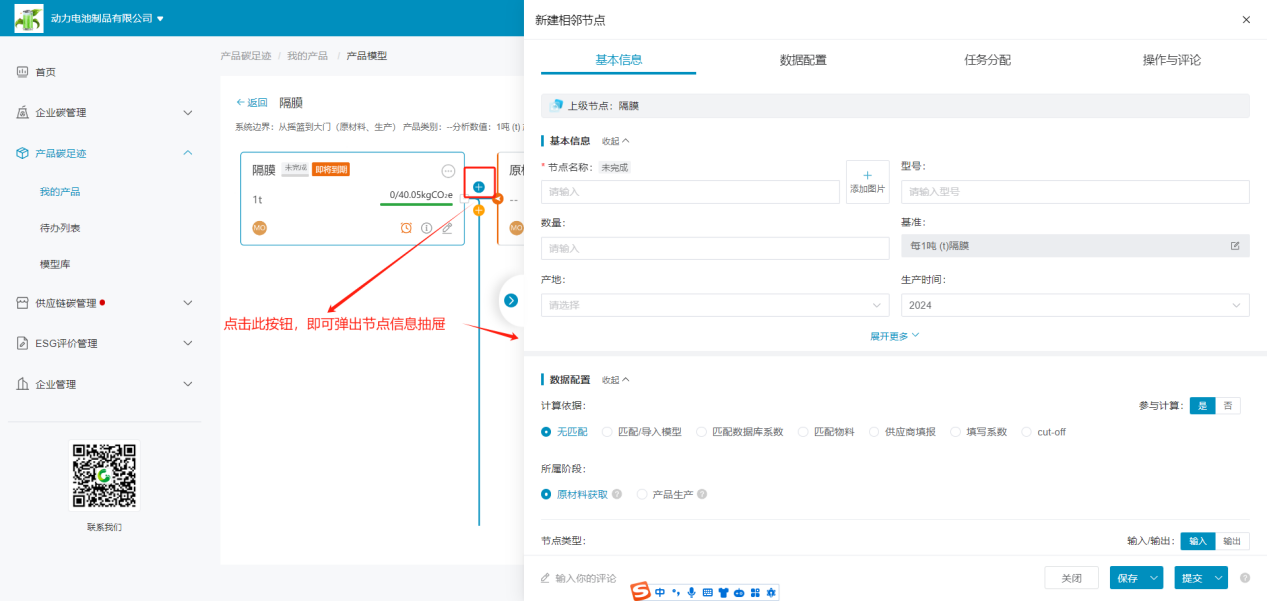
Task: Click the 添加图片 plus box
Action: [867, 181]
